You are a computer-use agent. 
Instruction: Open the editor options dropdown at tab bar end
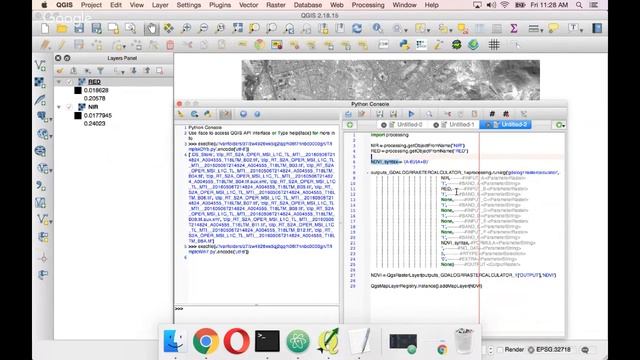click(560, 125)
